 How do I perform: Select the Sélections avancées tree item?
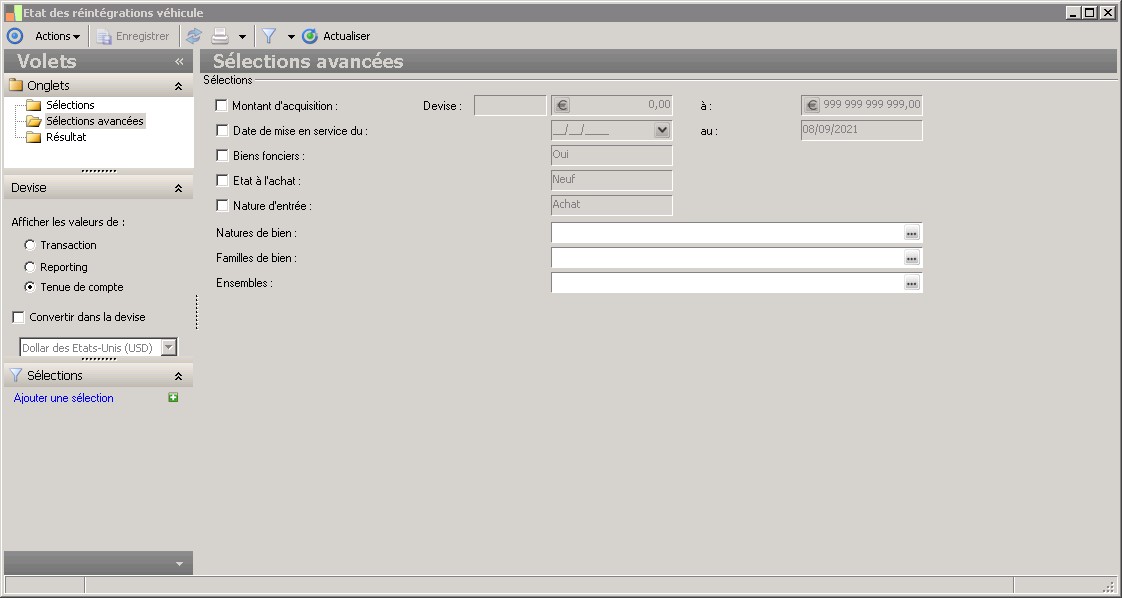tap(95, 121)
